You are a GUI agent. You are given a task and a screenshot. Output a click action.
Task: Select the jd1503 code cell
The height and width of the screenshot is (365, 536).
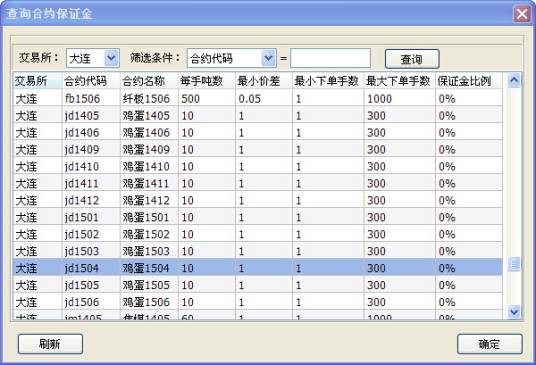91,251
